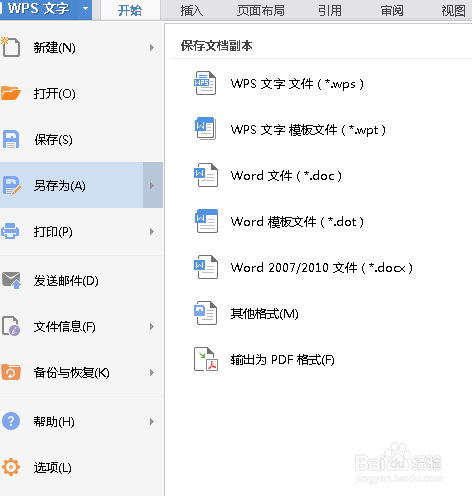Select 发送邮件(D) menu entry
472x496 pixels.
click(81, 280)
